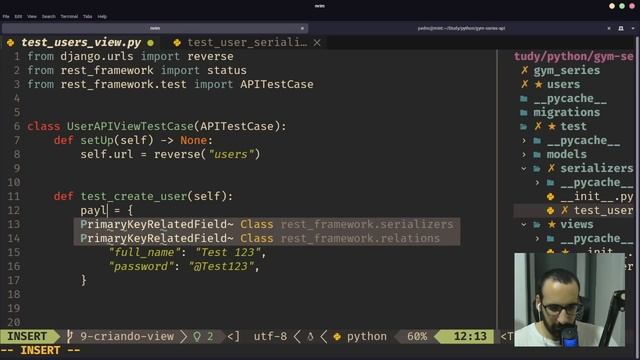640x360 pixels.
Task: Expand __pycache__ chevron inside views
Action: click(x=538, y=238)
